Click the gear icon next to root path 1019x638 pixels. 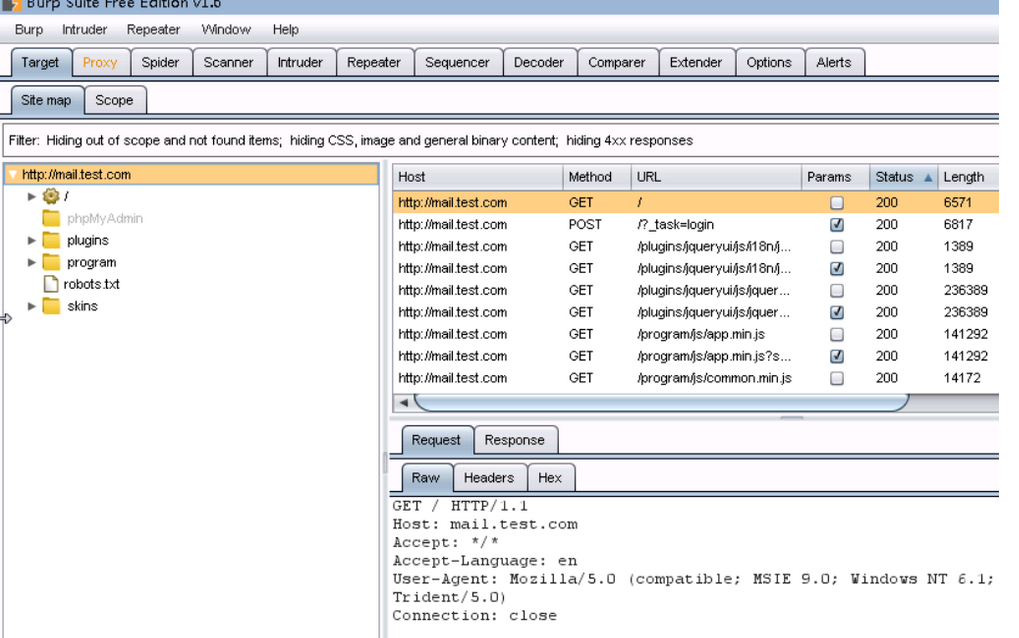click(51, 196)
